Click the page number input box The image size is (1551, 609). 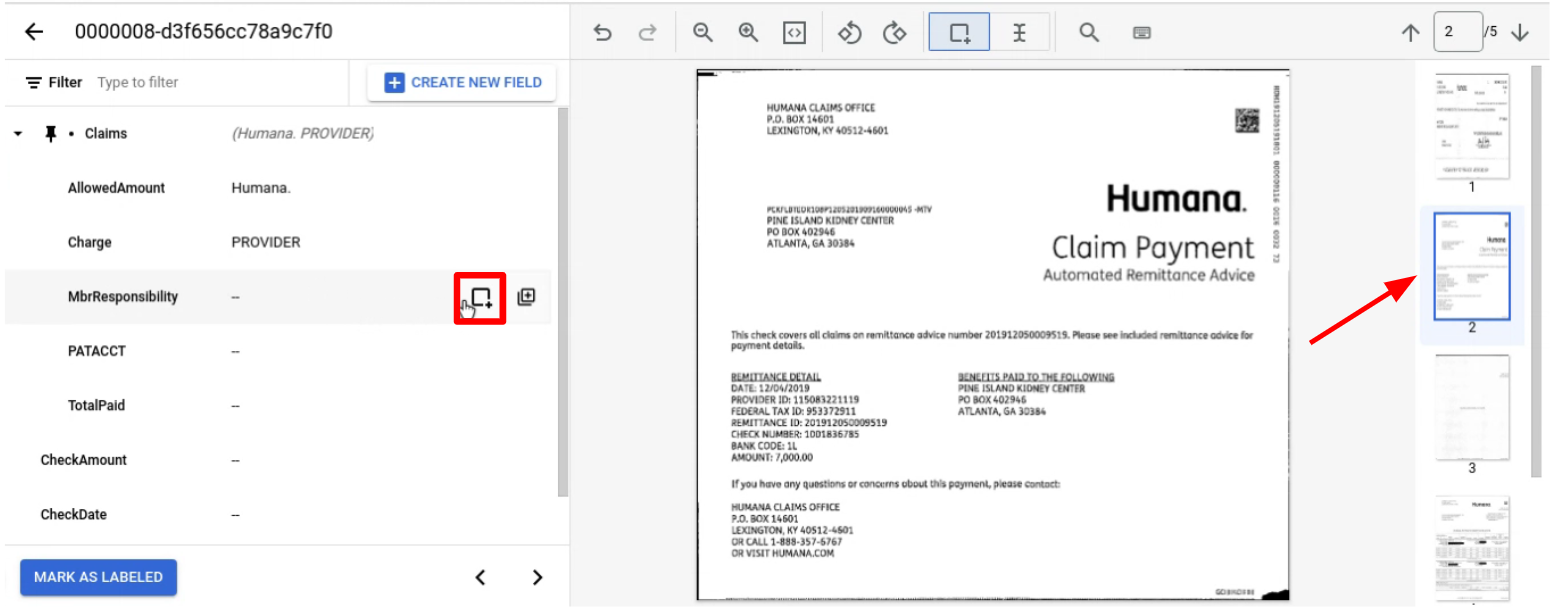1456,32
